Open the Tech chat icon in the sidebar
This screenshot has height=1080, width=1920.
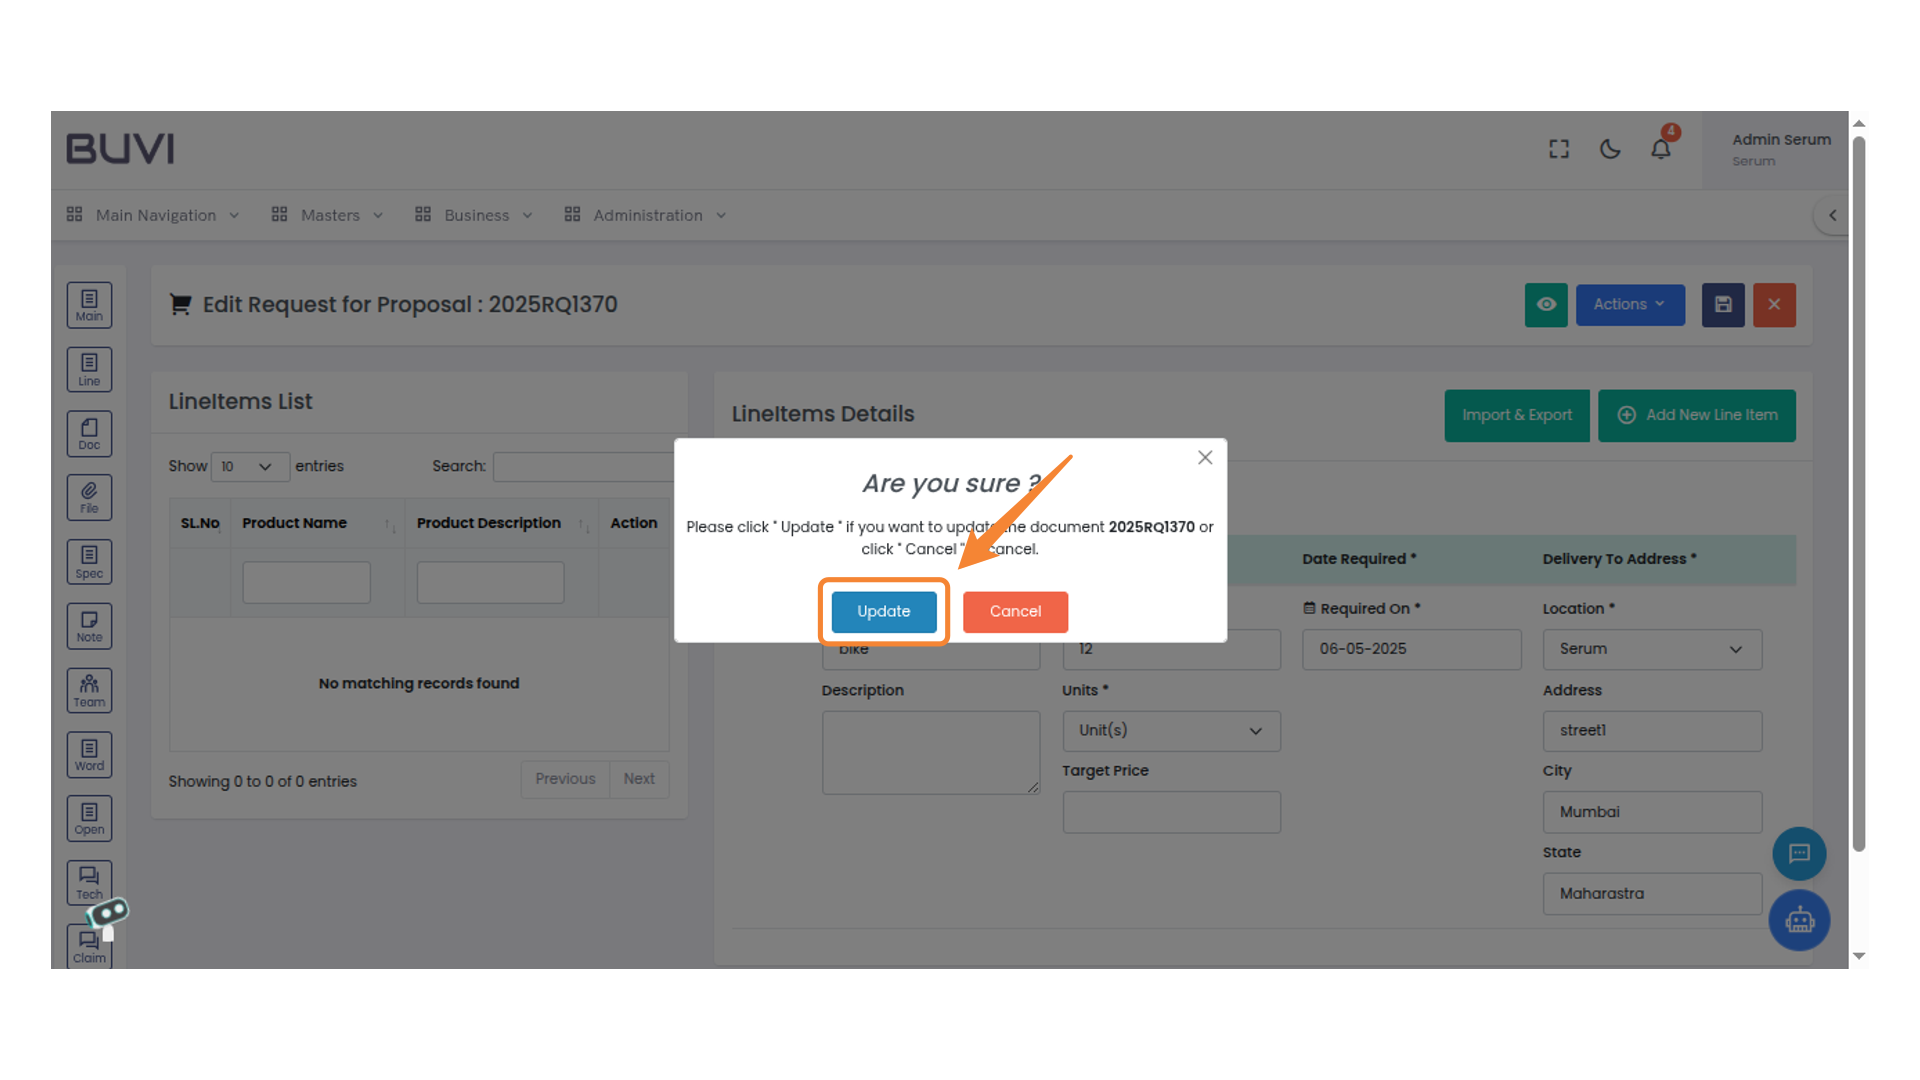pyautogui.click(x=89, y=882)
